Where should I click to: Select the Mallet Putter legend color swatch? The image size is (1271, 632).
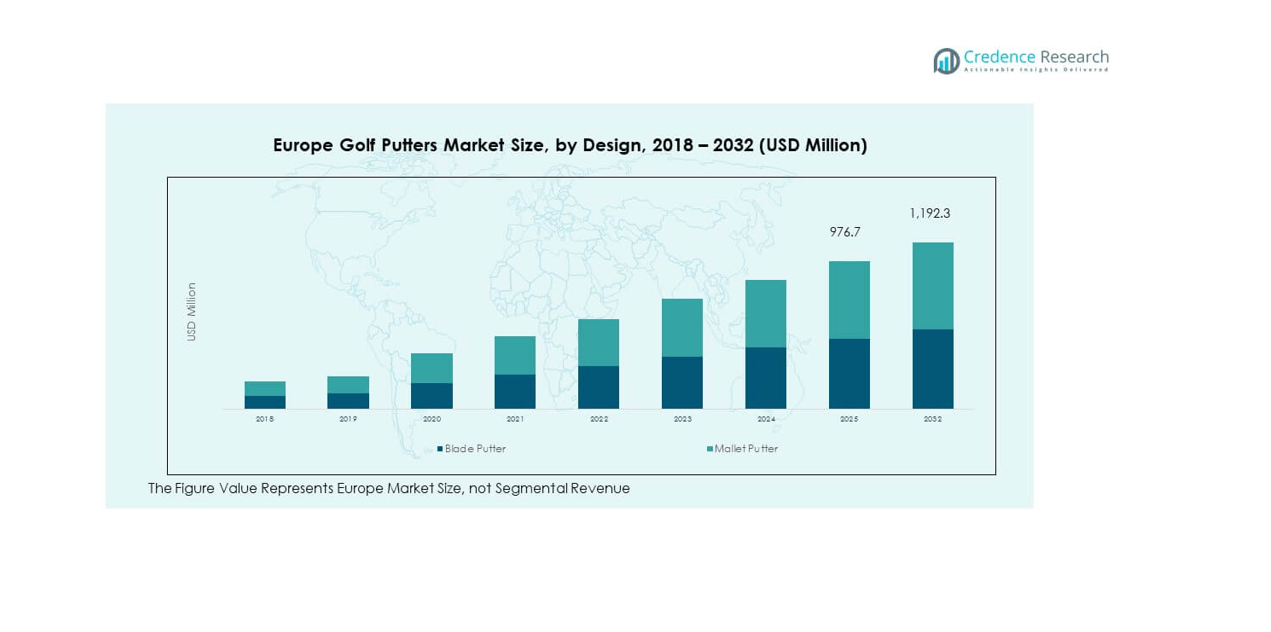pyautogui.click(x=710, y=449)
